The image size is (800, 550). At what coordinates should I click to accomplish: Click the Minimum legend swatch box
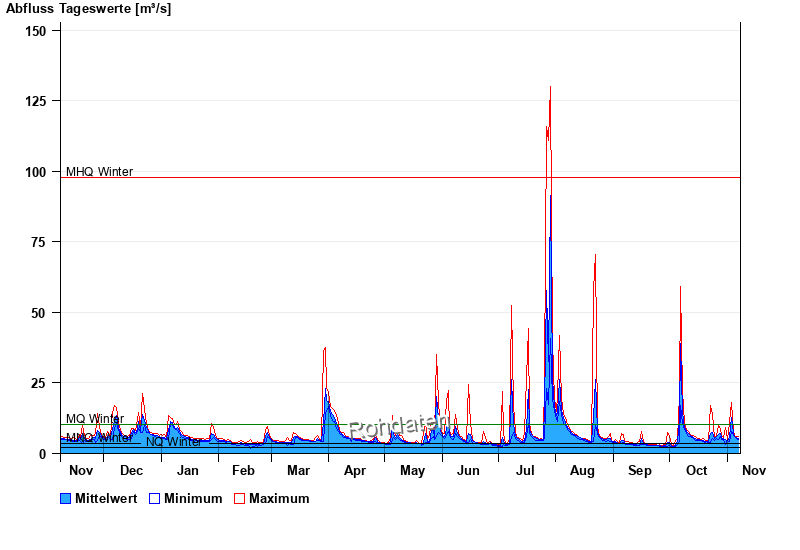[x=155, y=498]
